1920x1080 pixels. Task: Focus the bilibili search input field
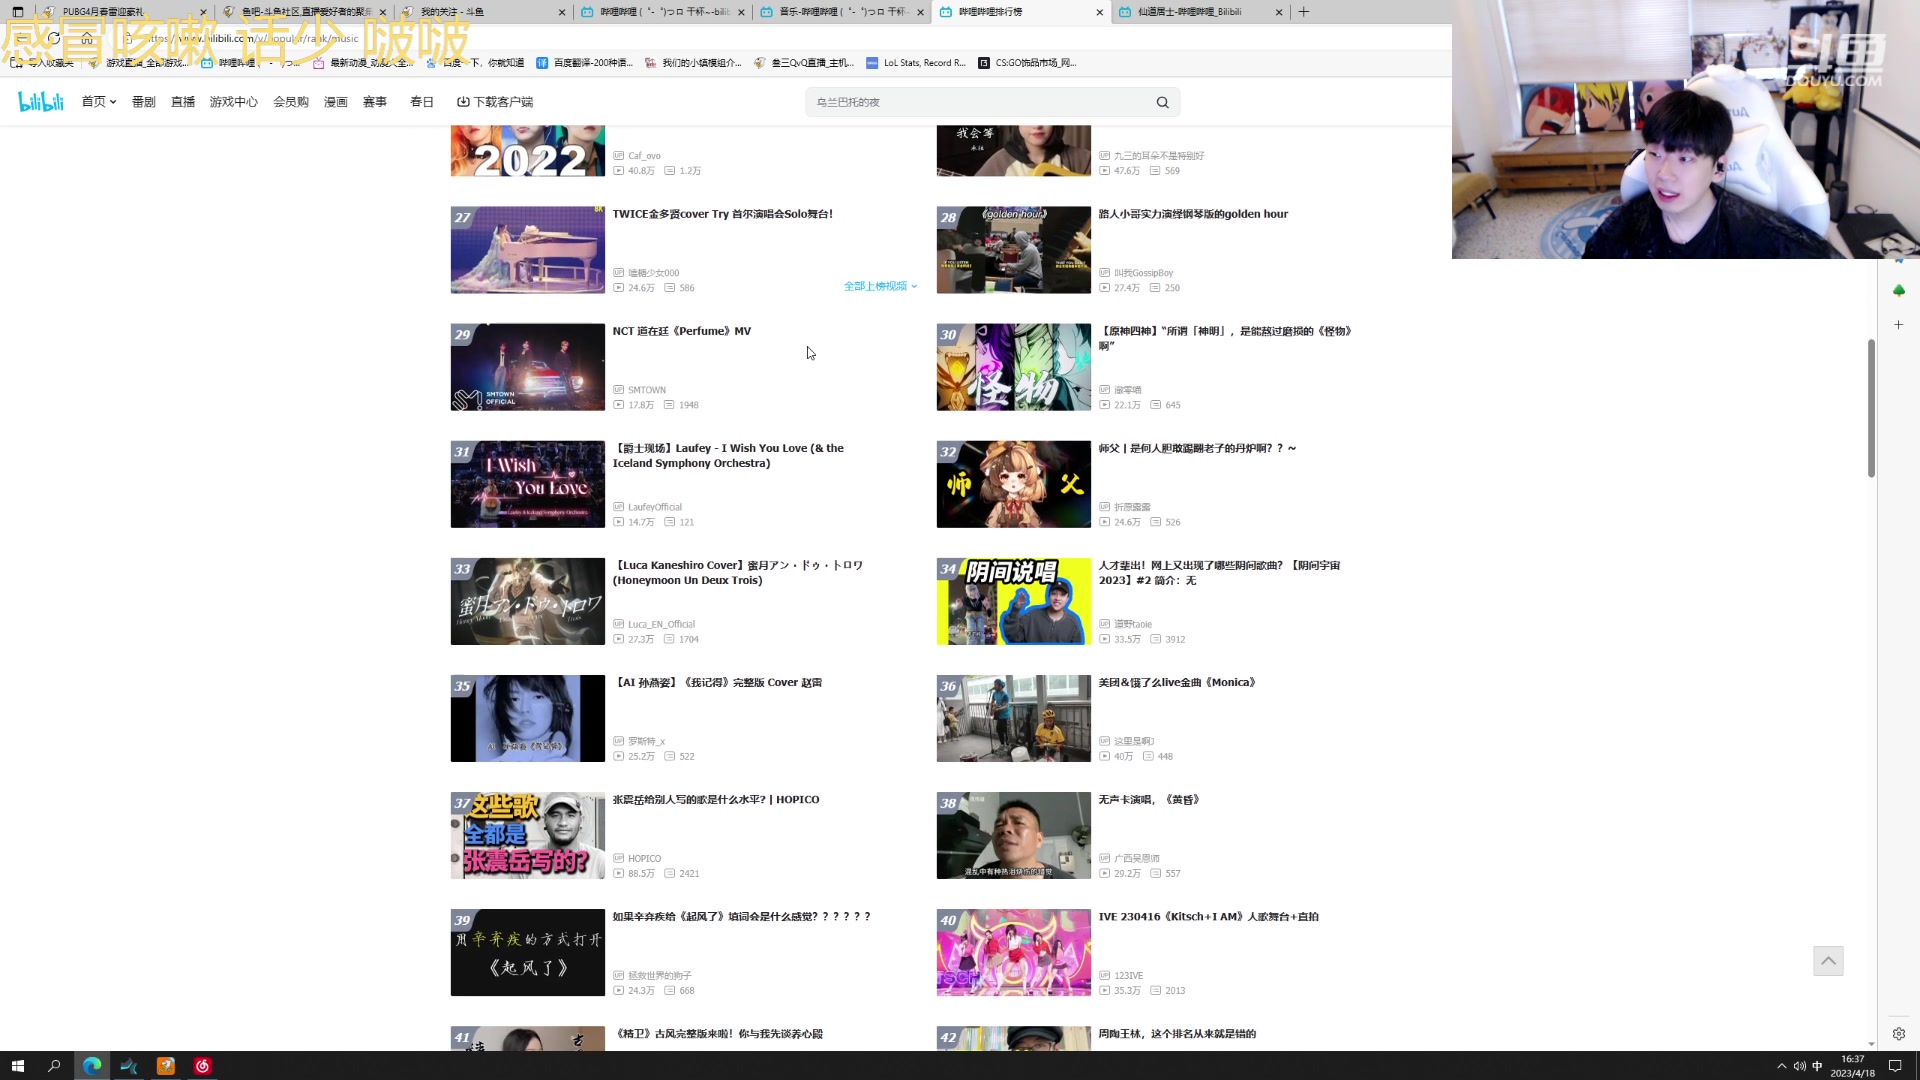click(x=975, y=102)
